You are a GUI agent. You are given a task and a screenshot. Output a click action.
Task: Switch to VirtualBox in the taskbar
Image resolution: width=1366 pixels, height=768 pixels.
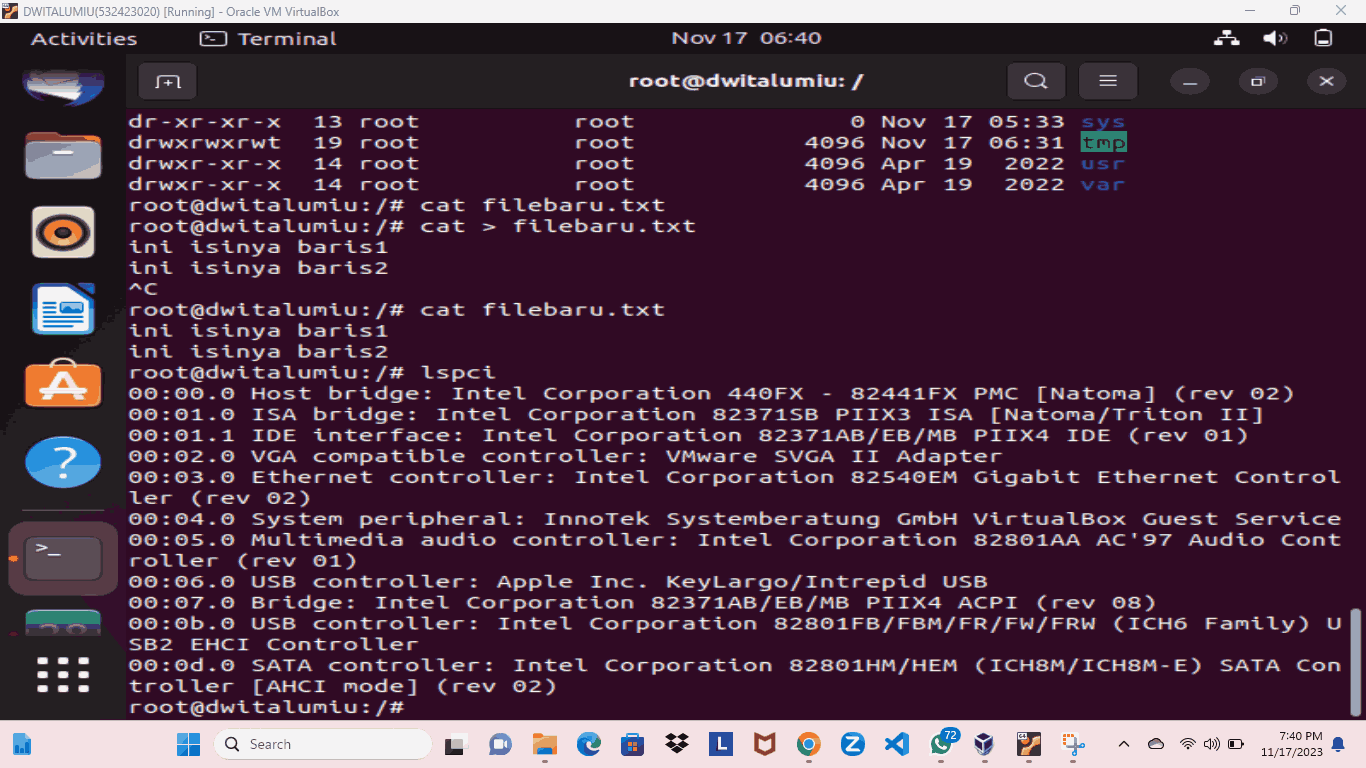[x=985, y=744]
